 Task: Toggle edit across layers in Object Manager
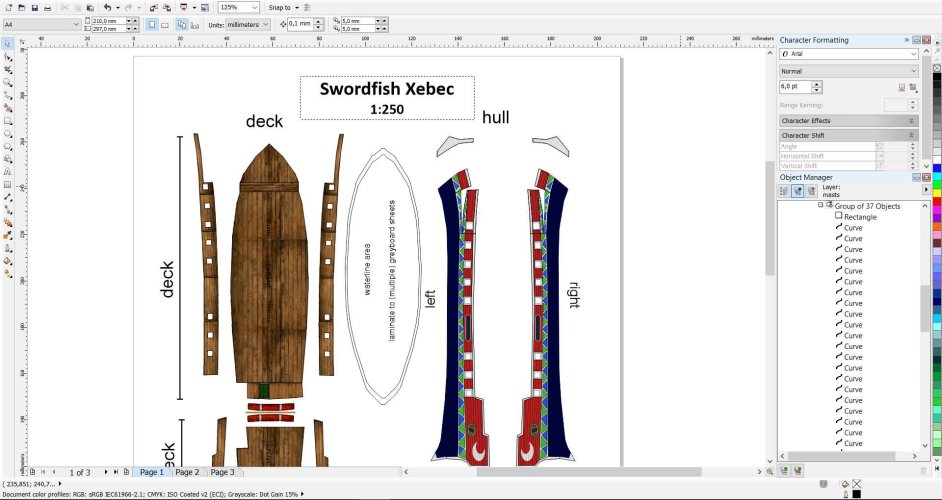[x=798, y=189]
